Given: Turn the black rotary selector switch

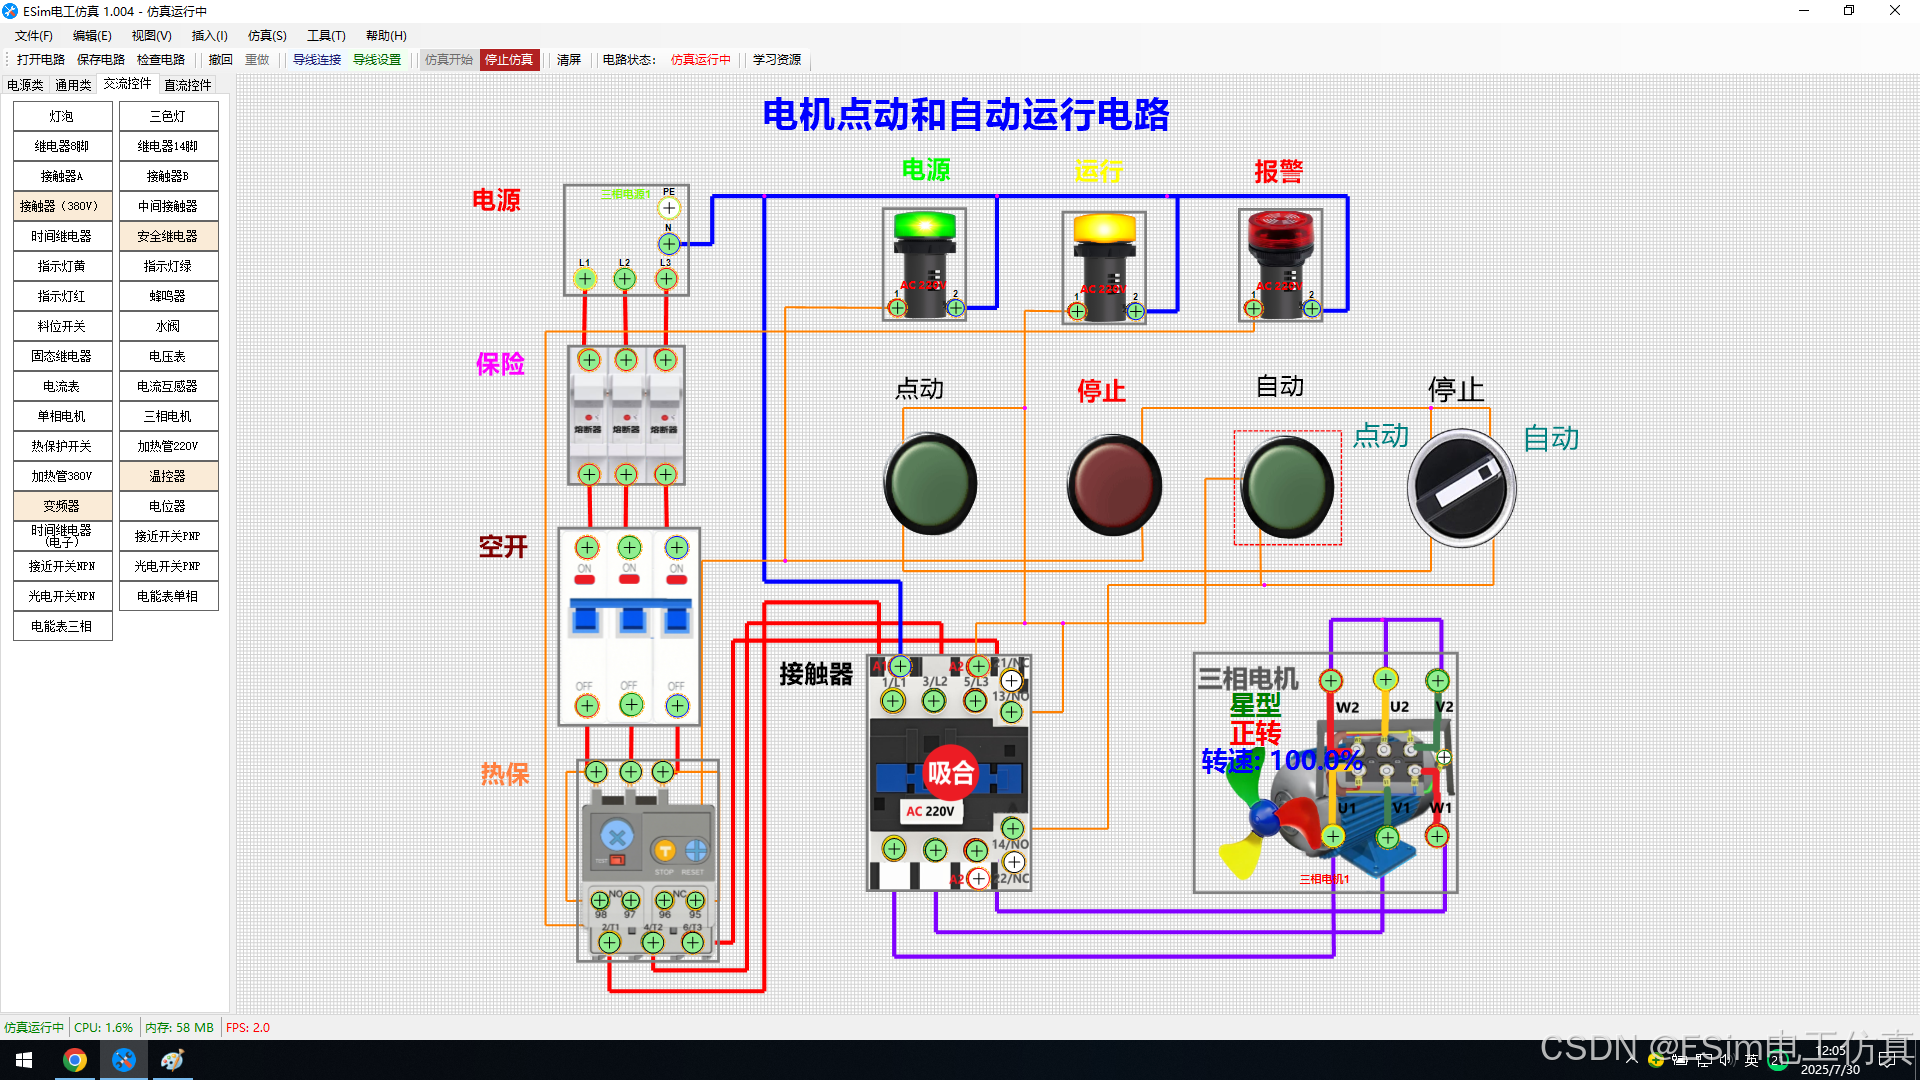Looking at the screenshot, I should point(1461,489).
